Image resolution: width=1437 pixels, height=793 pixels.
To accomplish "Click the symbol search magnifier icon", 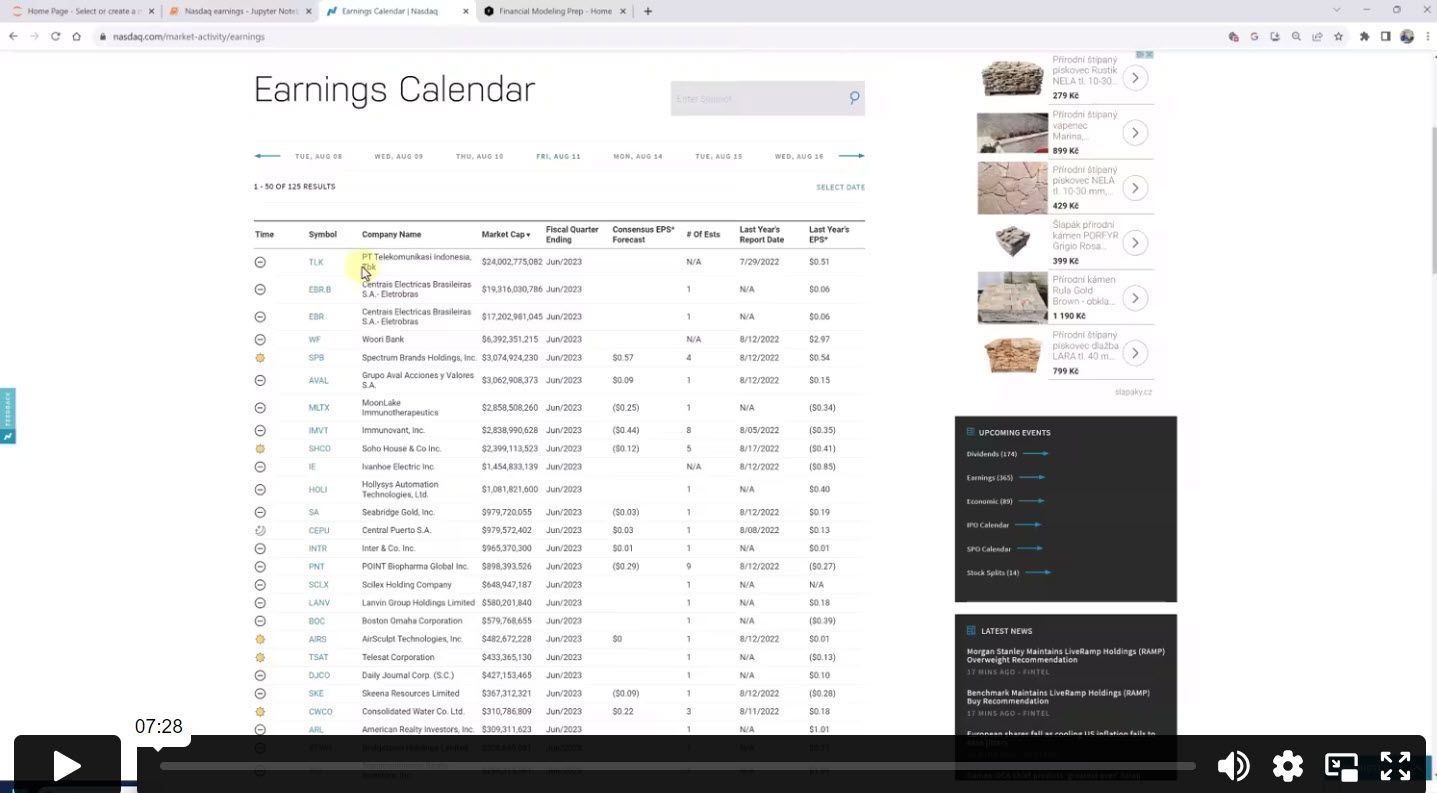I will click(854, 98).
